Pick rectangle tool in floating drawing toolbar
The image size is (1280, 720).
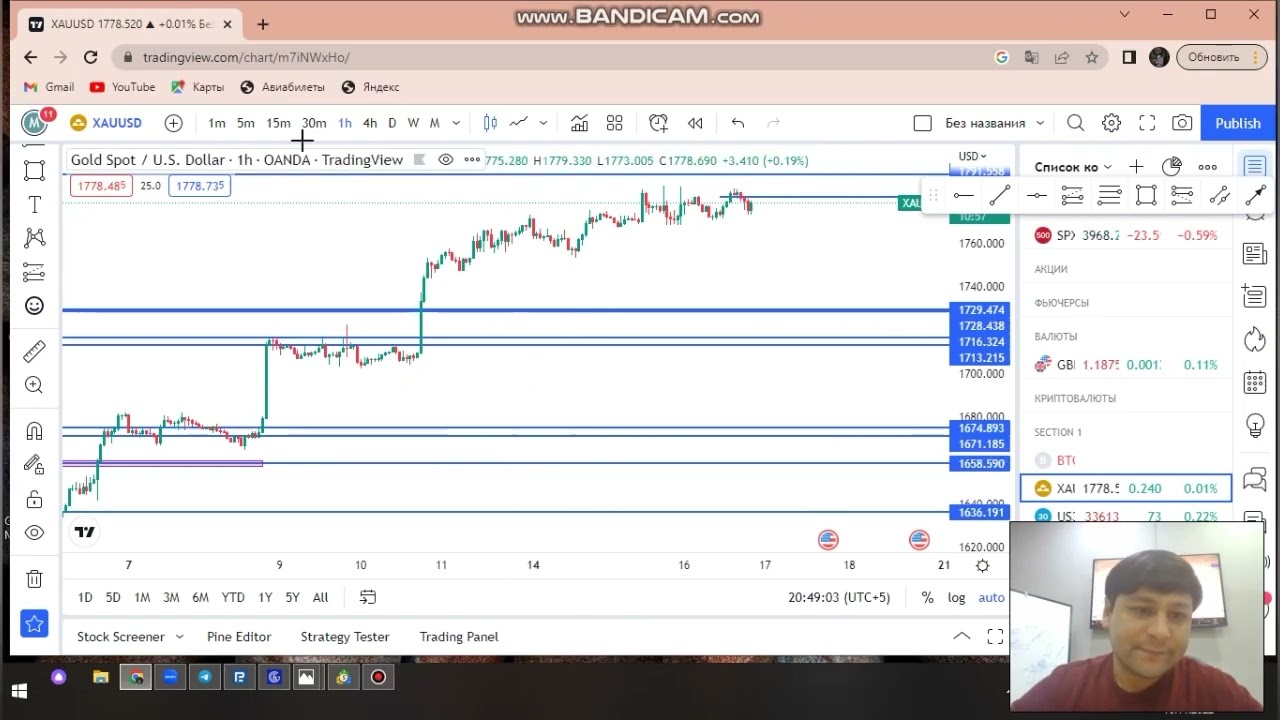(x=1146, y=196)
